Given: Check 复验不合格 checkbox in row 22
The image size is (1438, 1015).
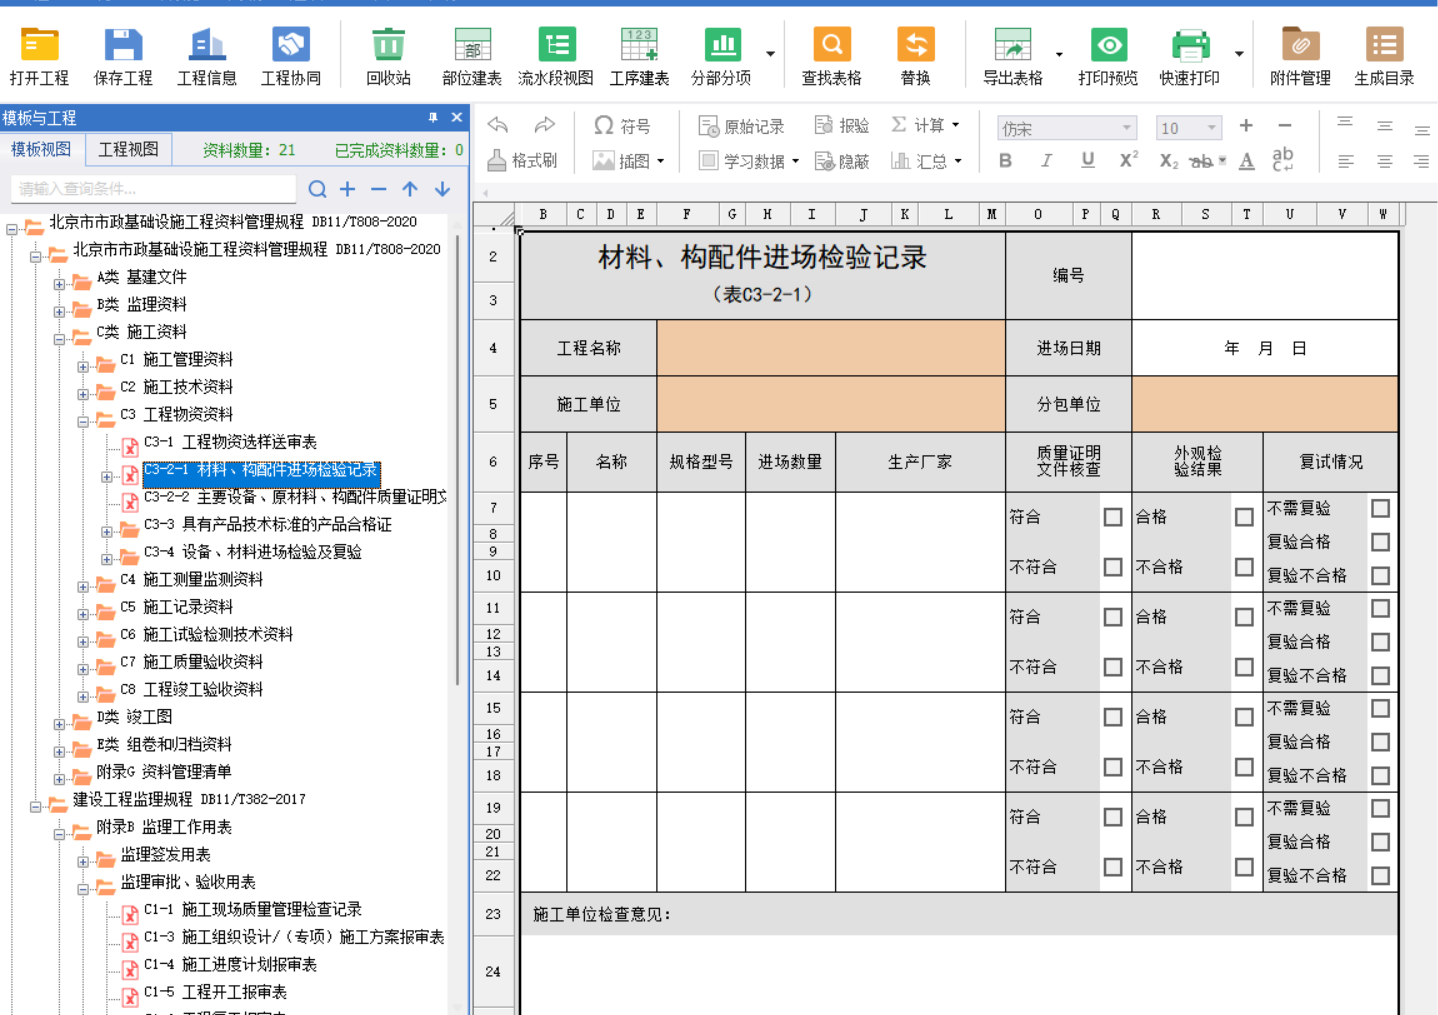Looking at the screenshot, I should pyautogui.click(x=1381, y=876).
